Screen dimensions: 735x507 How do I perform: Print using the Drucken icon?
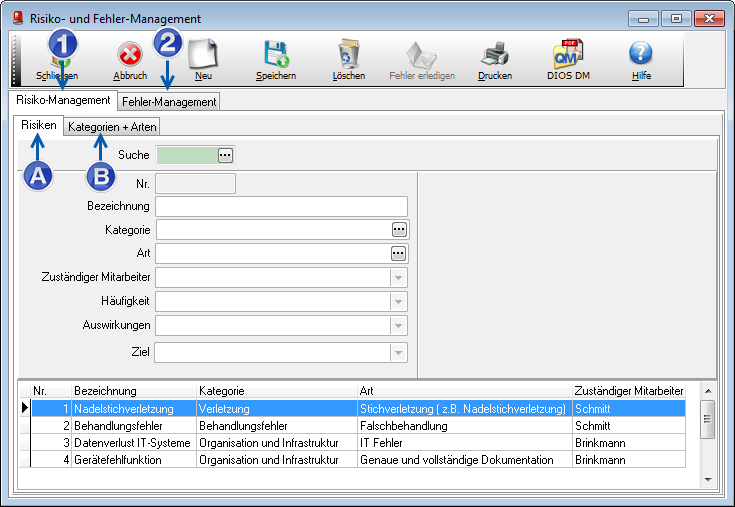[495, 54]
